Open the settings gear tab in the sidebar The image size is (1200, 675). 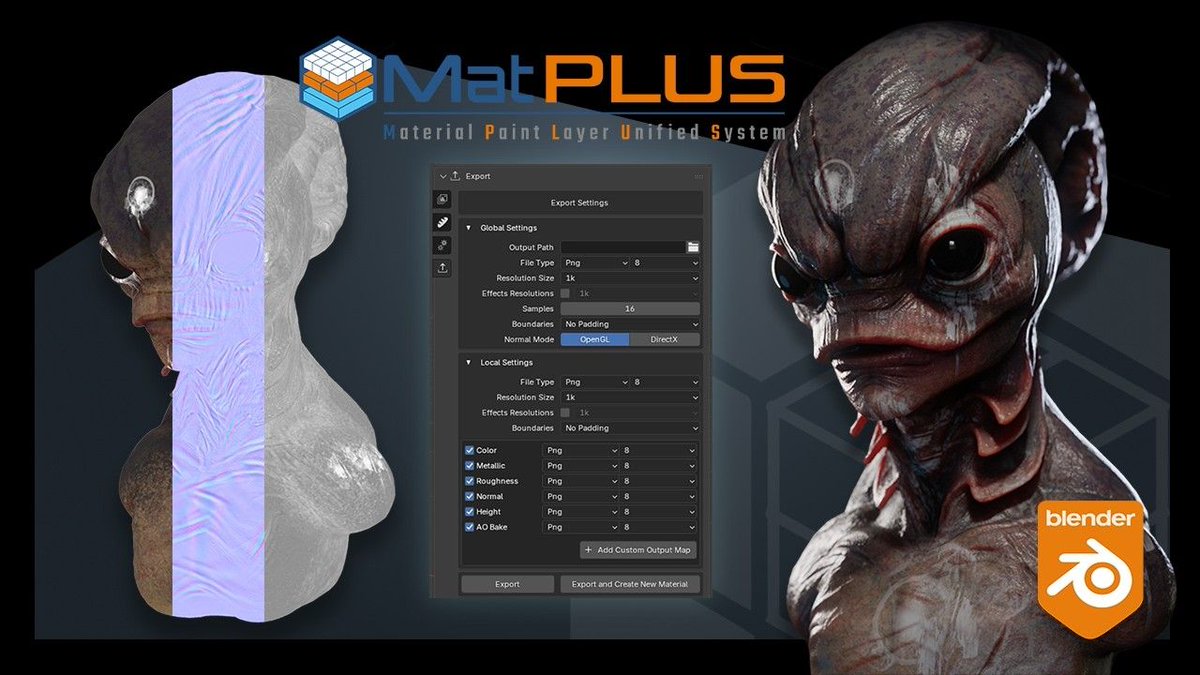pyautogui.click(x=441, y=246)
